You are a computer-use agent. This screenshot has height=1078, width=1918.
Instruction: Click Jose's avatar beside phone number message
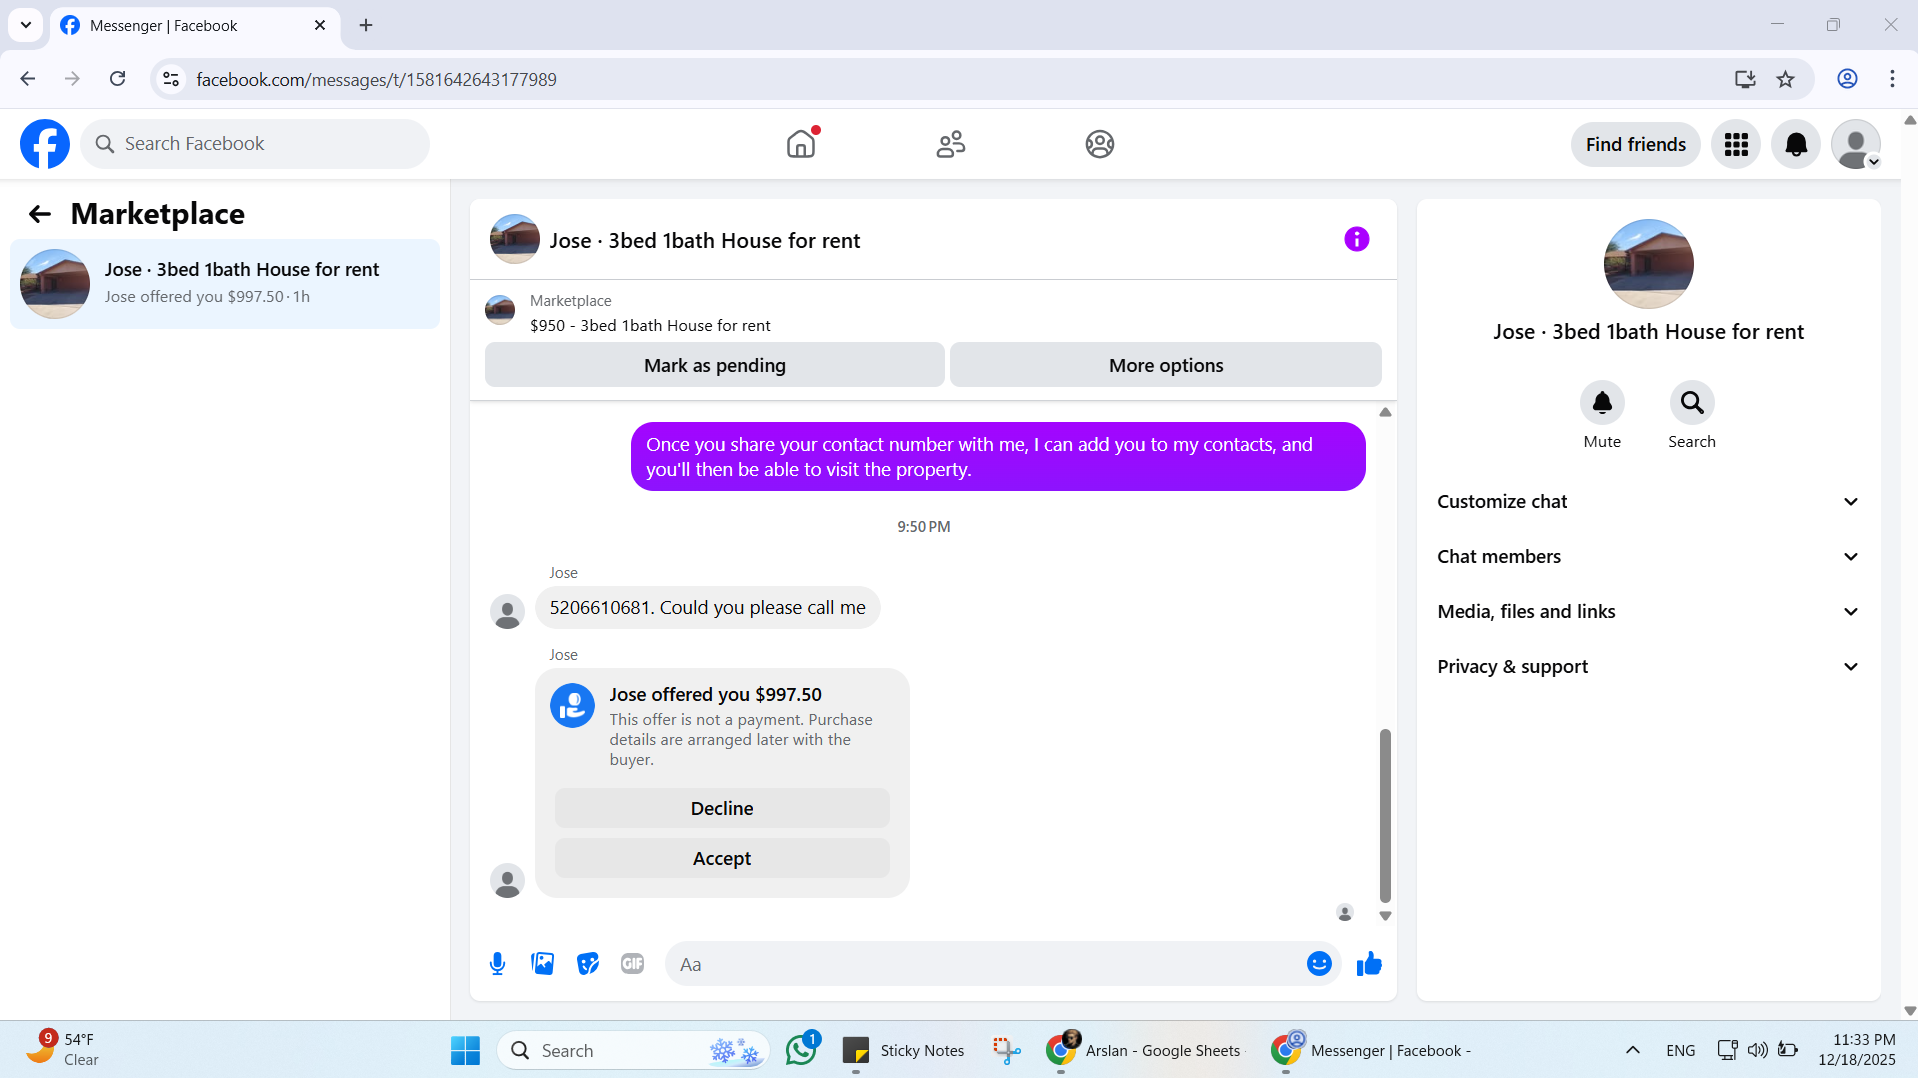pos(507,612)
